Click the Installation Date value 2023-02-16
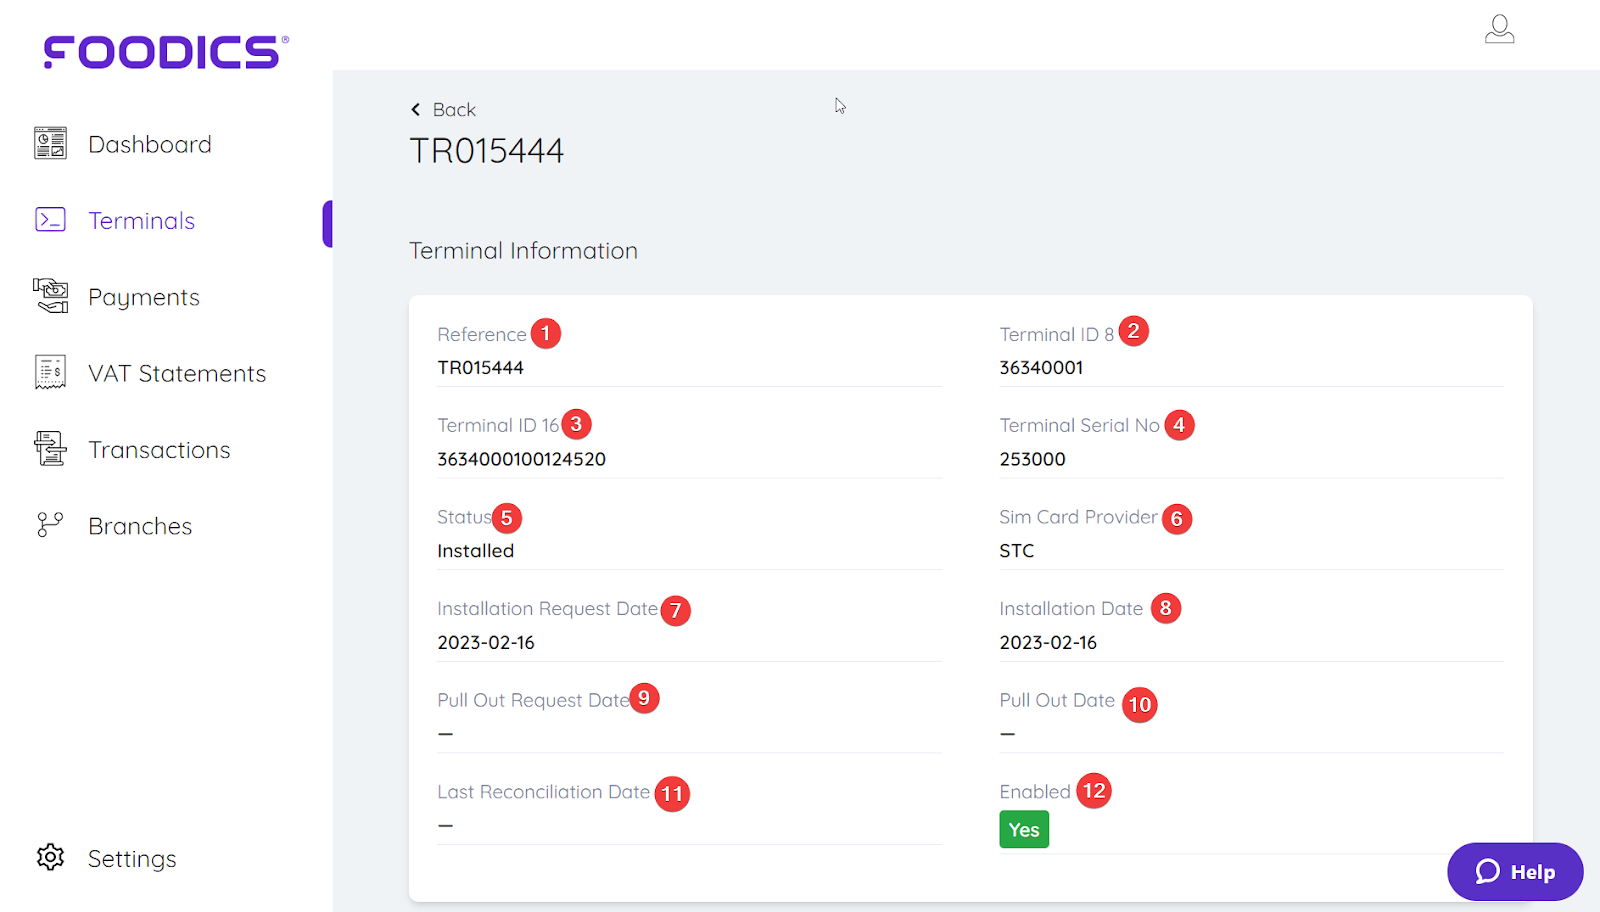The height and width of the screenshot is (912, 1600). click(x=1048, y=643)
